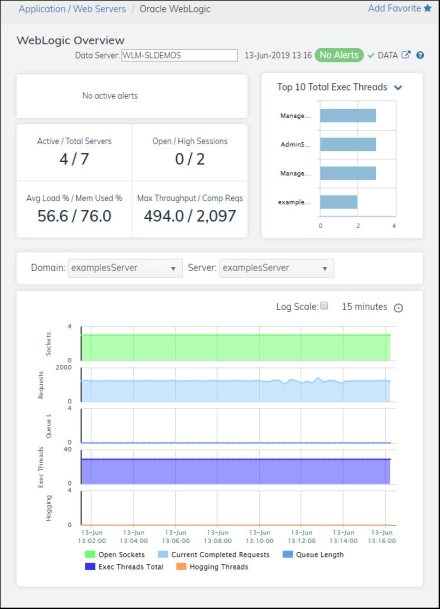This screenshot has height=609, width=440.
Task: Click the Data Server input field
Action: coord(179,55)
